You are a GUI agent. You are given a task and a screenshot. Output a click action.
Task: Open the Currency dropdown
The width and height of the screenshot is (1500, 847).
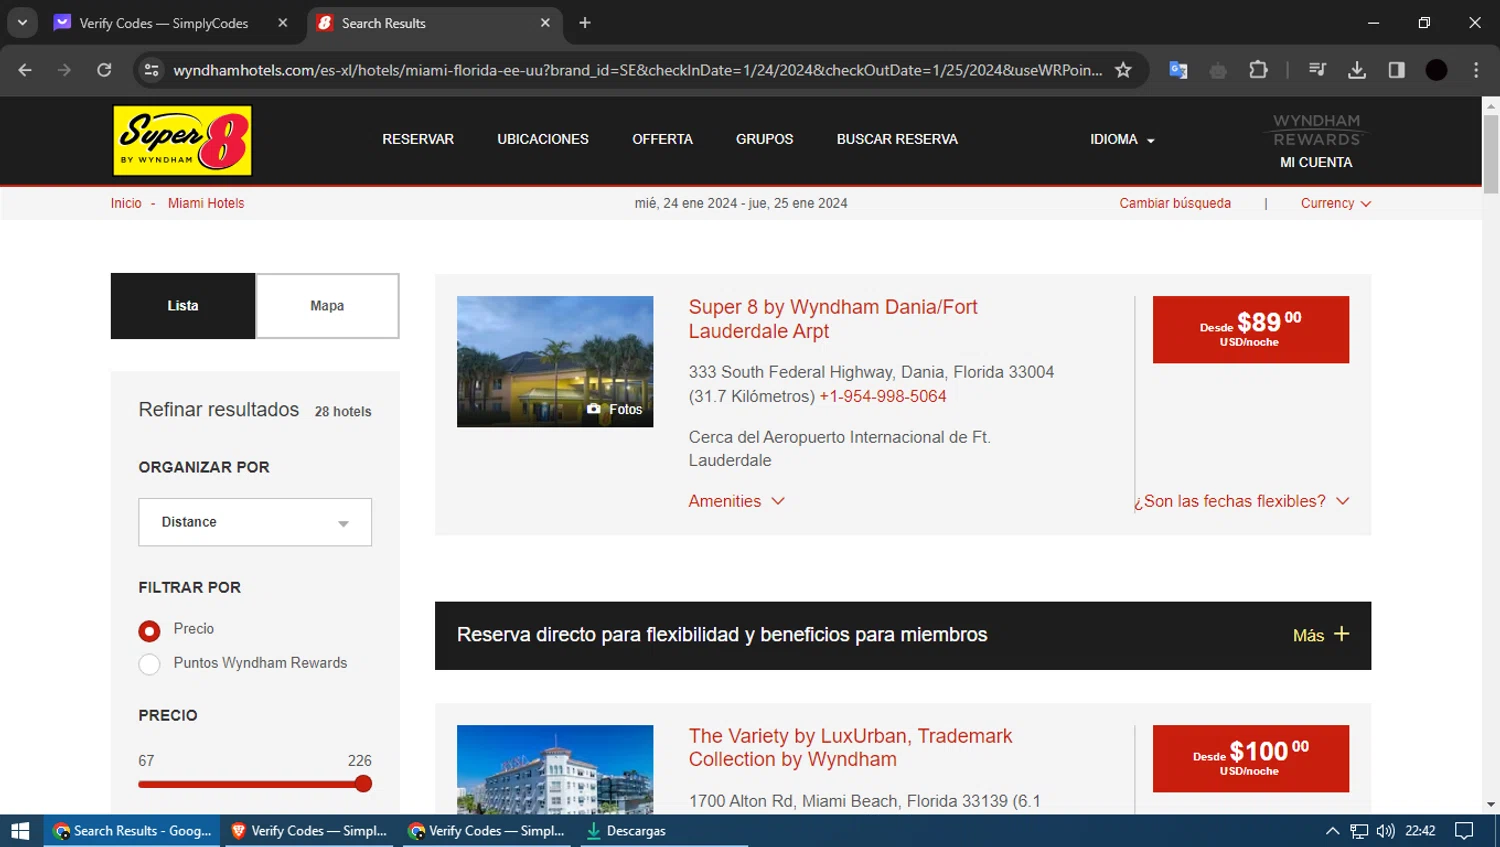coord(1336,203)
